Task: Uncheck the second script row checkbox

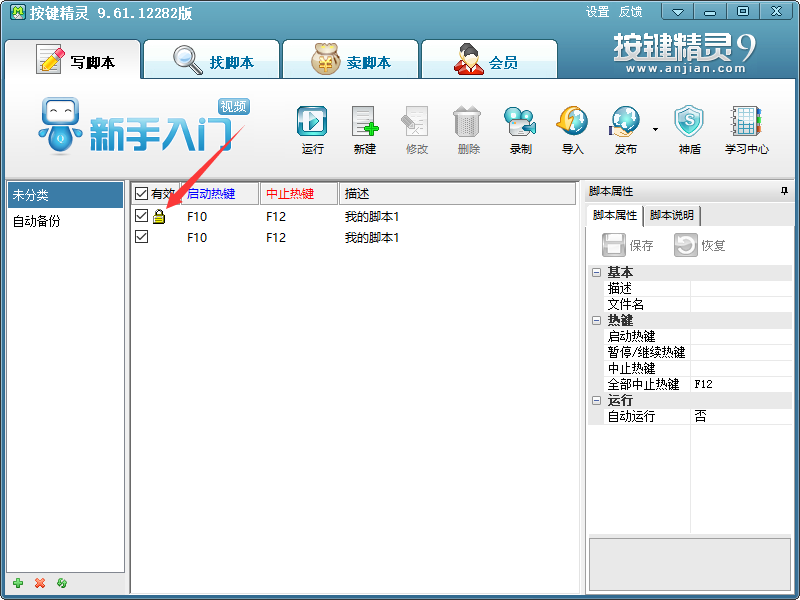Action: (141, 237)
